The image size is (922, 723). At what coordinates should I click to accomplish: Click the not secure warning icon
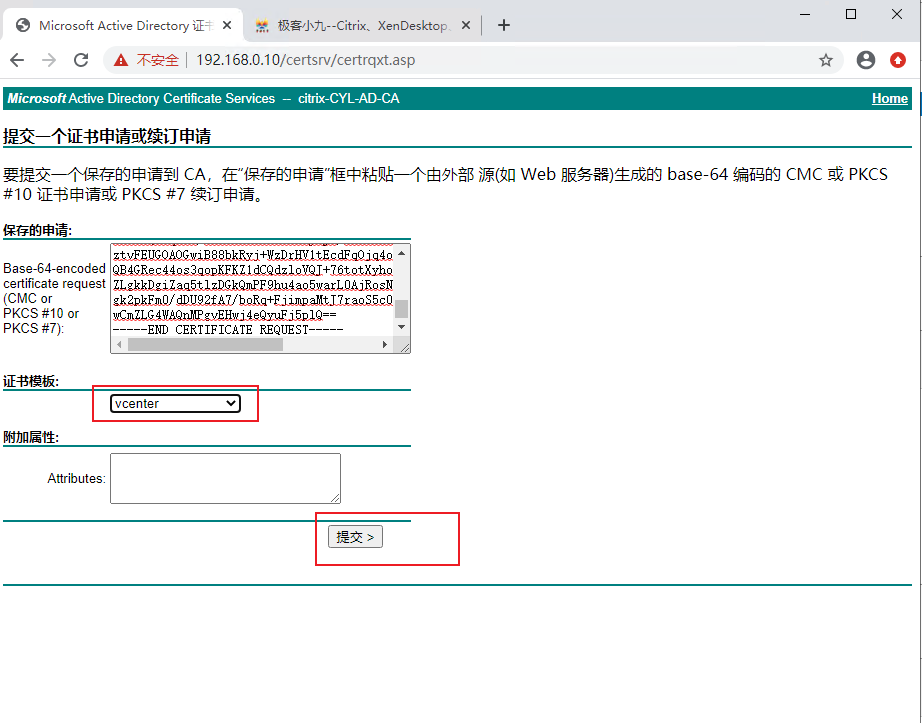(x=121, y=60)
